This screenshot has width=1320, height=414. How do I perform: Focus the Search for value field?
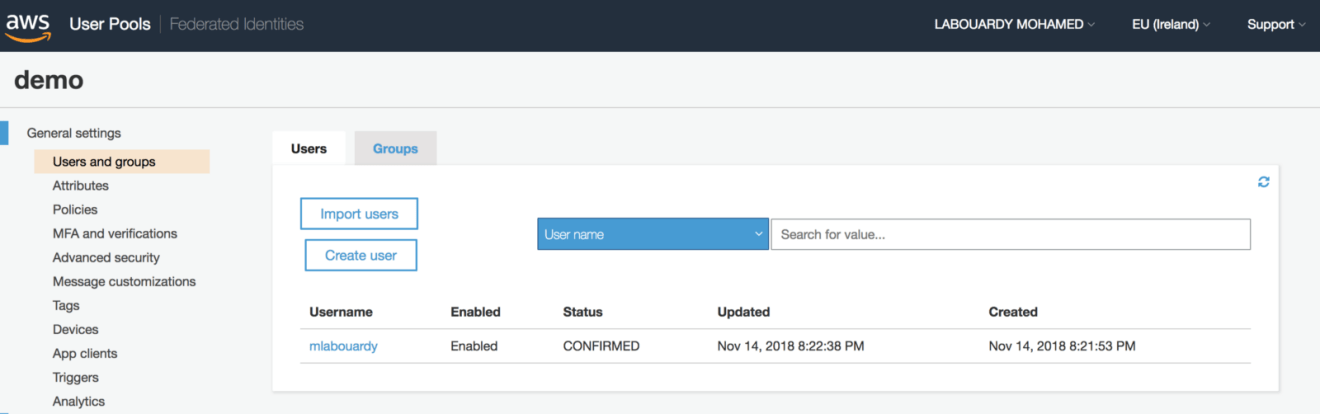(1010, 234)
